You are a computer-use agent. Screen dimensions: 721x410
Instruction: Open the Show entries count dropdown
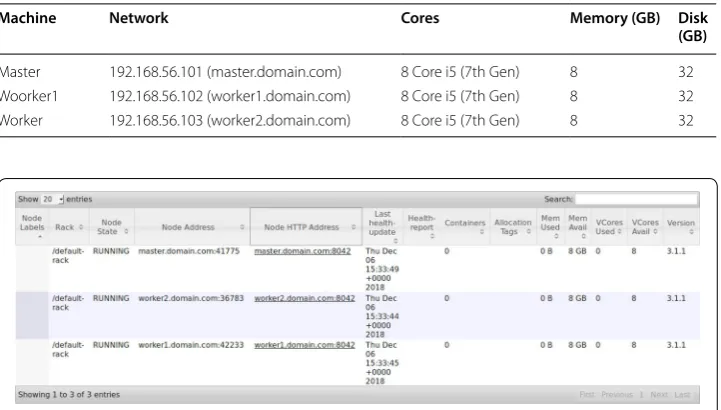[52, 199]
